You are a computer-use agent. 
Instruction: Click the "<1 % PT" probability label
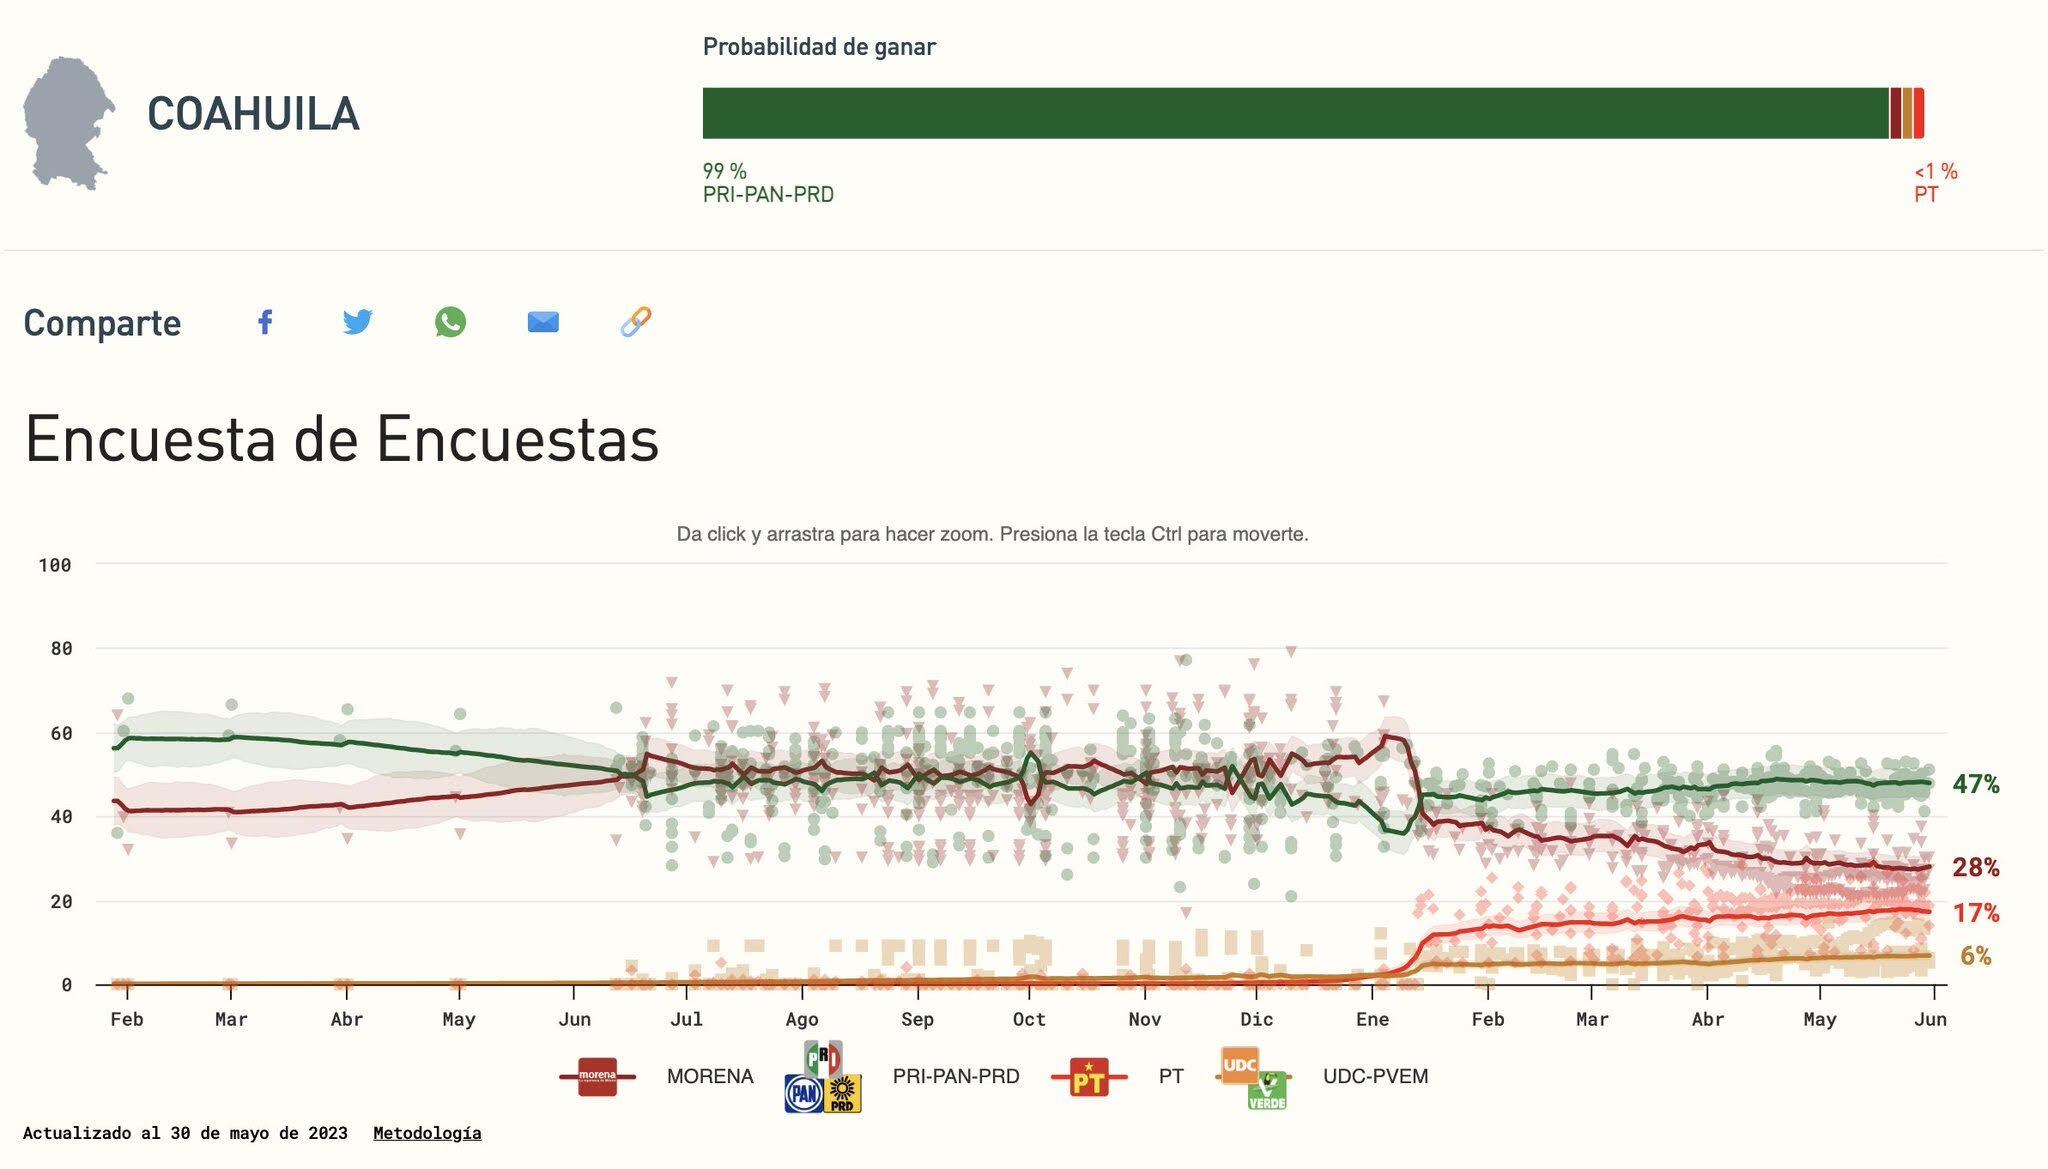[1935, 183]
